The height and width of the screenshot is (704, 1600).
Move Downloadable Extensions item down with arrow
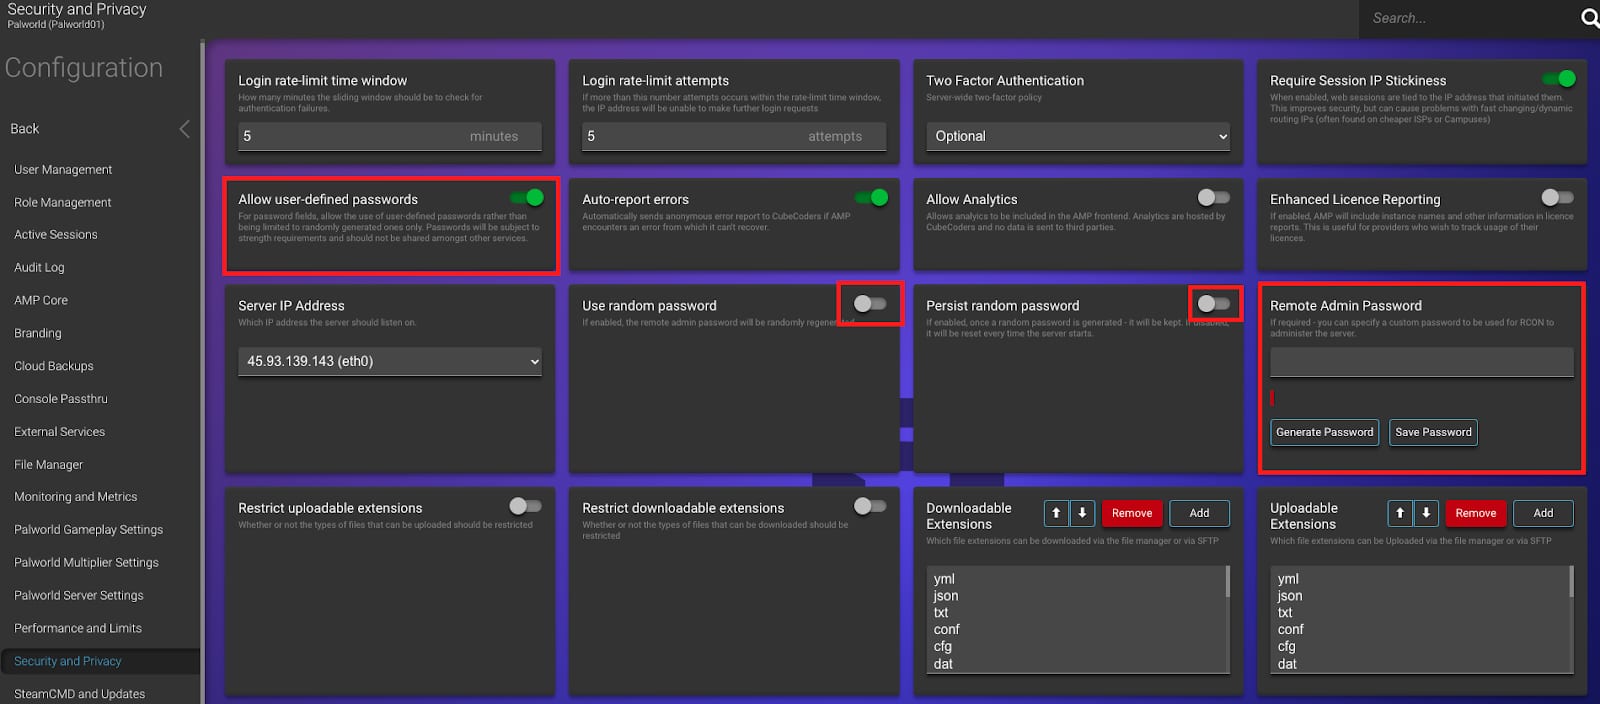coord(1082,513)
